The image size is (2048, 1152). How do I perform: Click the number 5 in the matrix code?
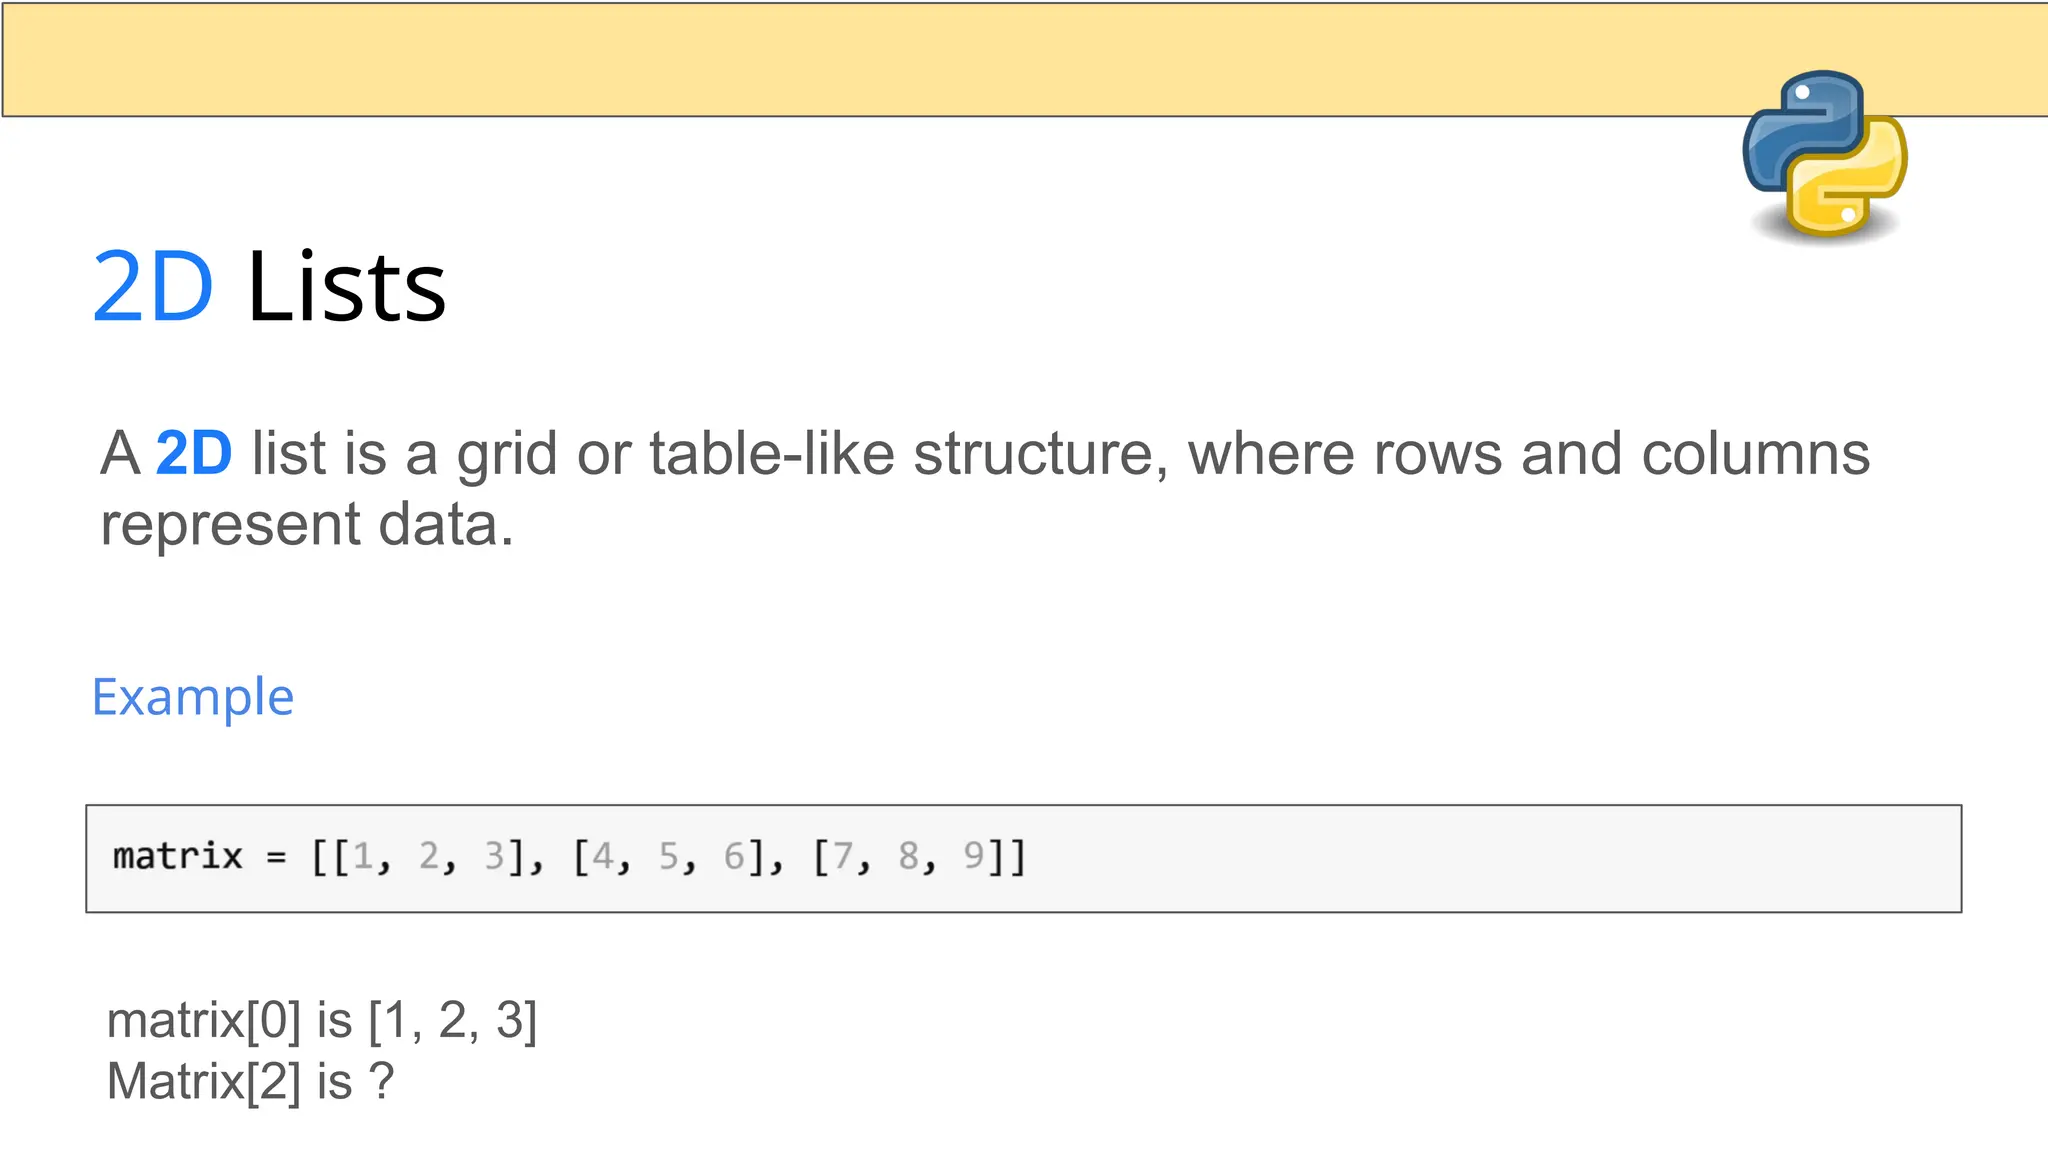[x=668, y=857]
